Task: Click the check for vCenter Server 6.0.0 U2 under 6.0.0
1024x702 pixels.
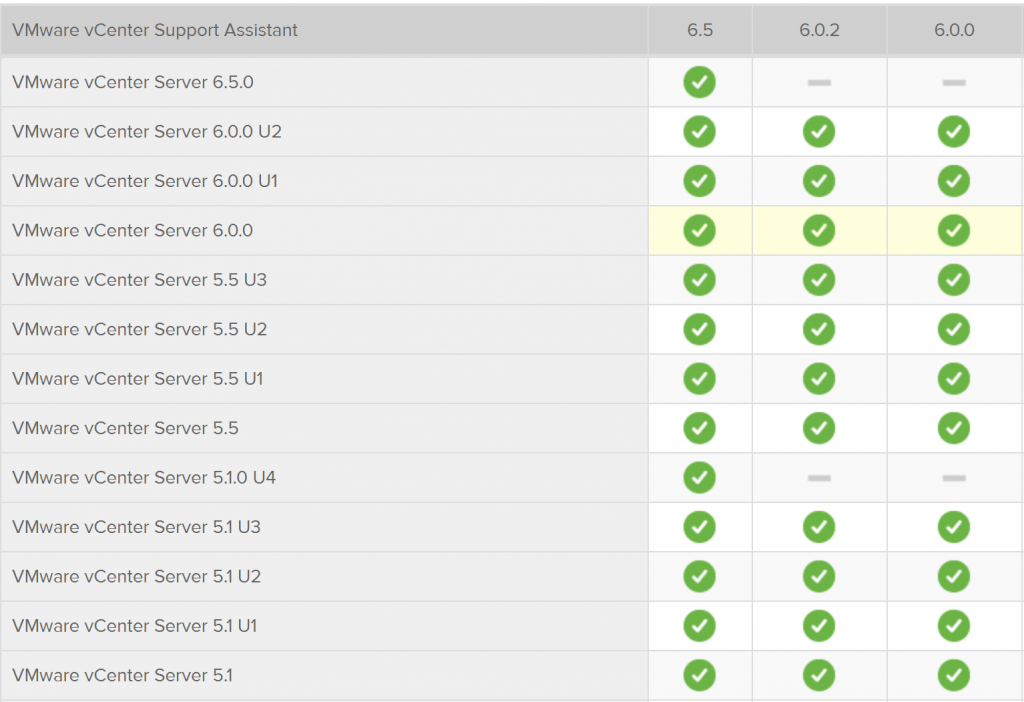Action: point(954,132)
